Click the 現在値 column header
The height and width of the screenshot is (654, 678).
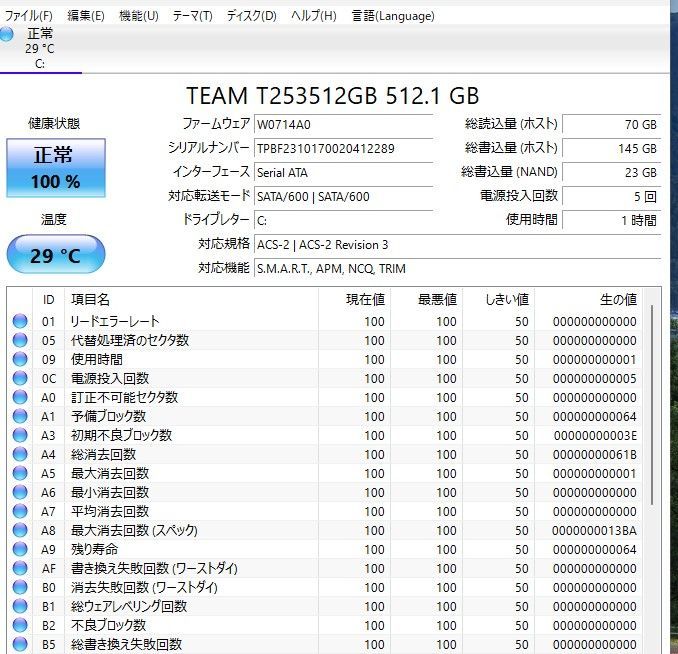point(355,299)
